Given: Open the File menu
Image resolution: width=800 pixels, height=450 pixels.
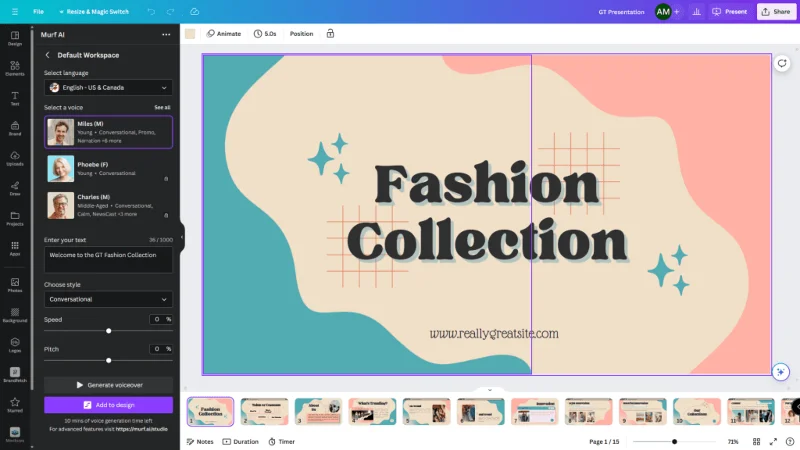Looking at the screenshot, I should (x=38, y=11).
